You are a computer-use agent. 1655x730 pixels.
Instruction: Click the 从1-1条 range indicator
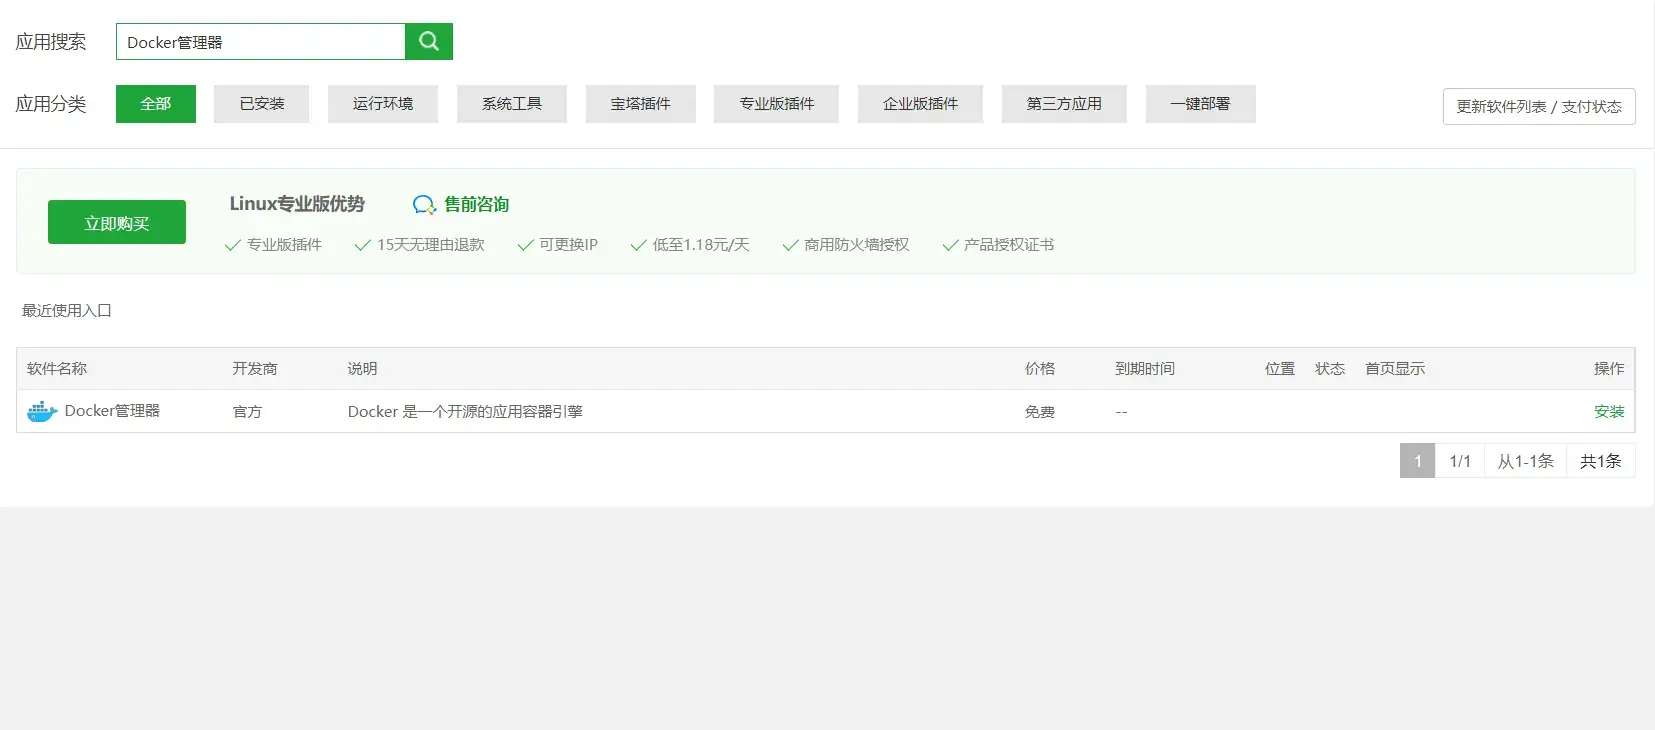[1526, 461]
